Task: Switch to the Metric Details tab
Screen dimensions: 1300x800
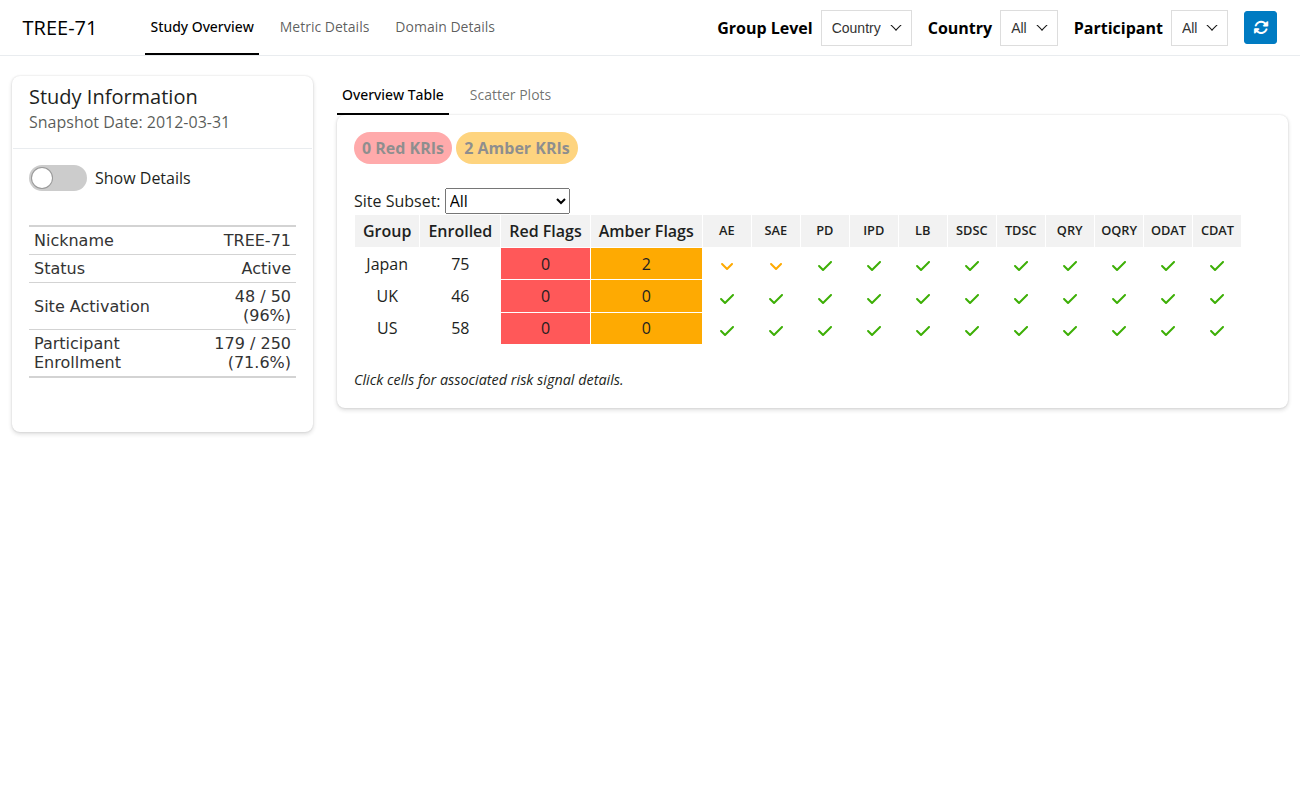Action: pos(324,27)
